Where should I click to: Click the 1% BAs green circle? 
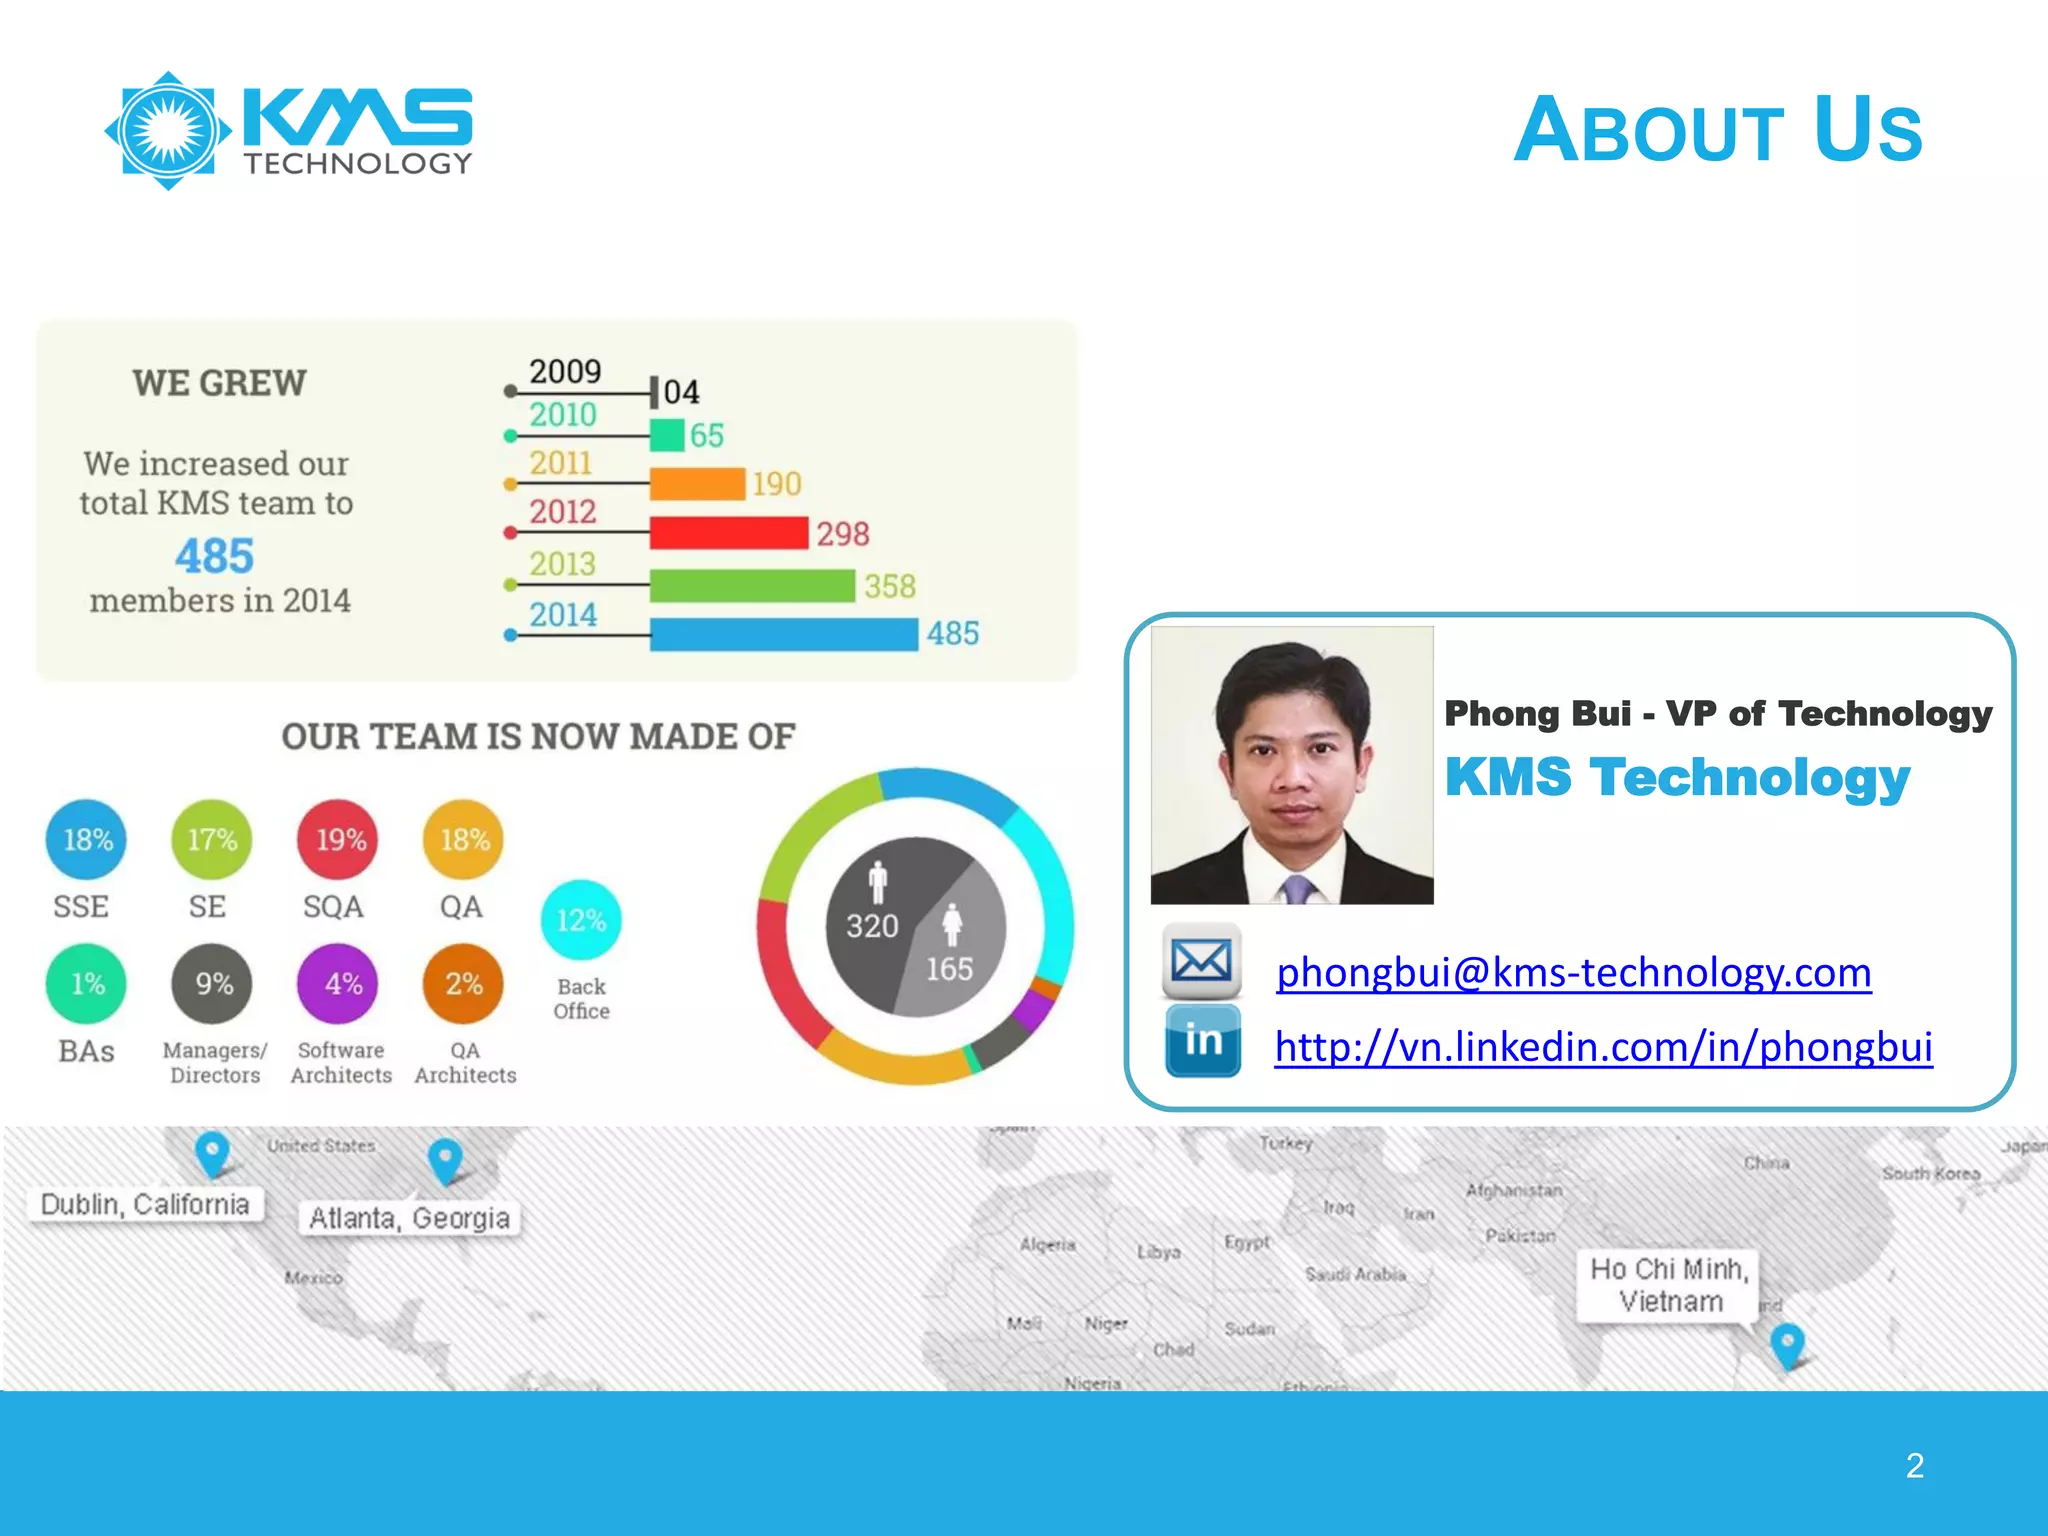pyautogui.click(x=86, y=984)
